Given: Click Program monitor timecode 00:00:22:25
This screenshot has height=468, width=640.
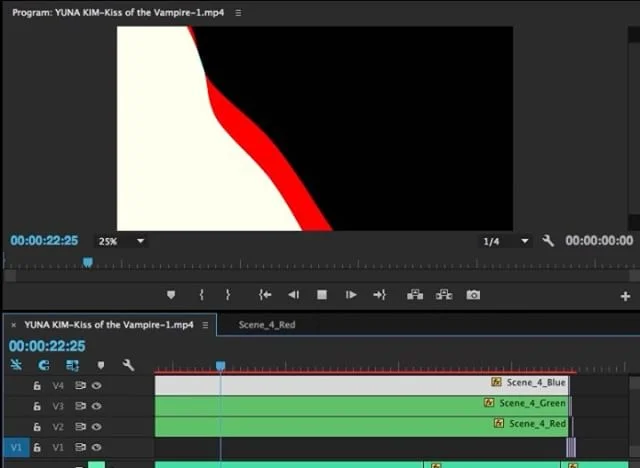Looking at the screenshot, I should pos(44,241).
